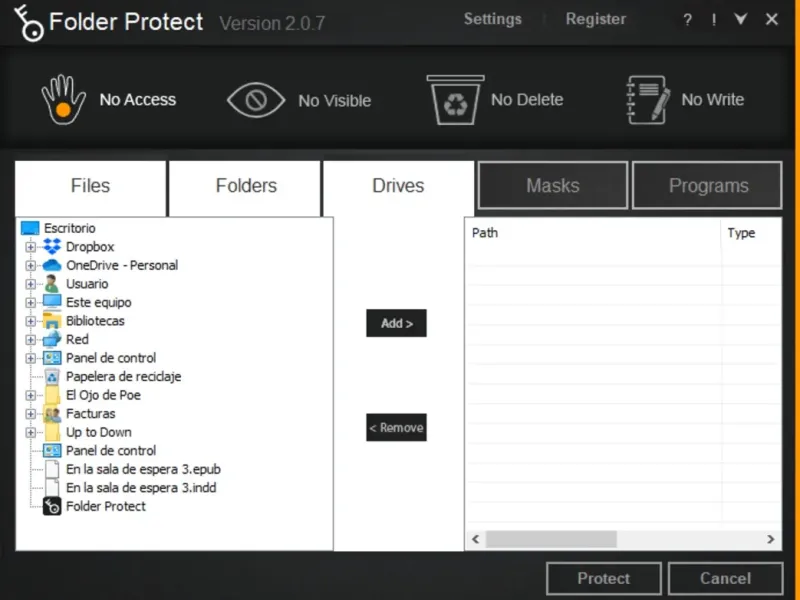Click the < Remove button
800x600 pixels.
pos(396,428)
